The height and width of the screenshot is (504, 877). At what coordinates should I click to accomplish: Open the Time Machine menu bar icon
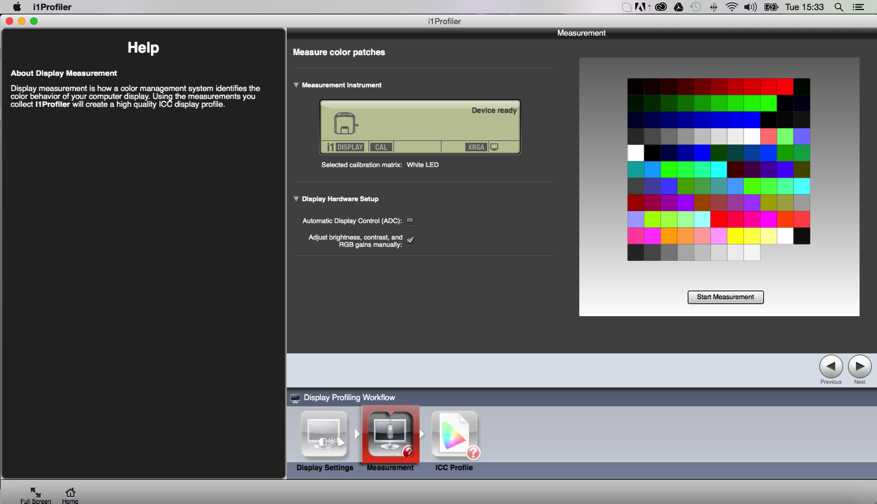pos(695,7)
